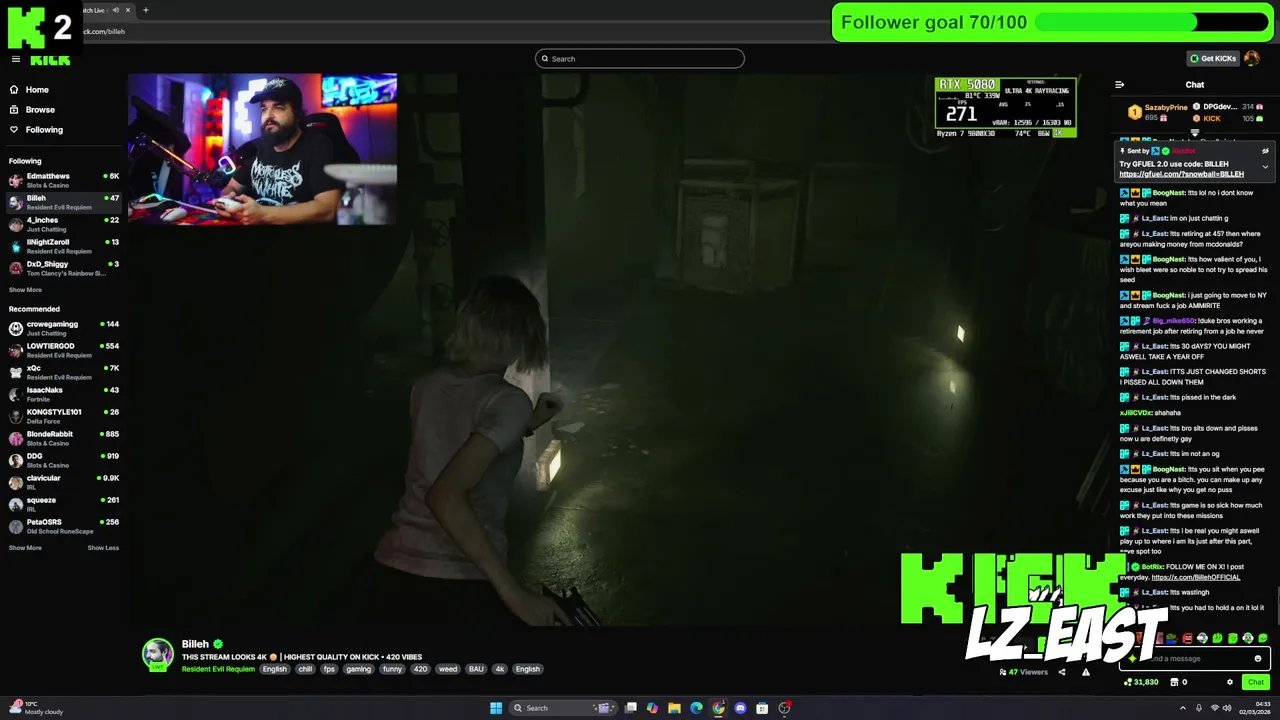Open the weather widget on taskbar

[34, 708]
